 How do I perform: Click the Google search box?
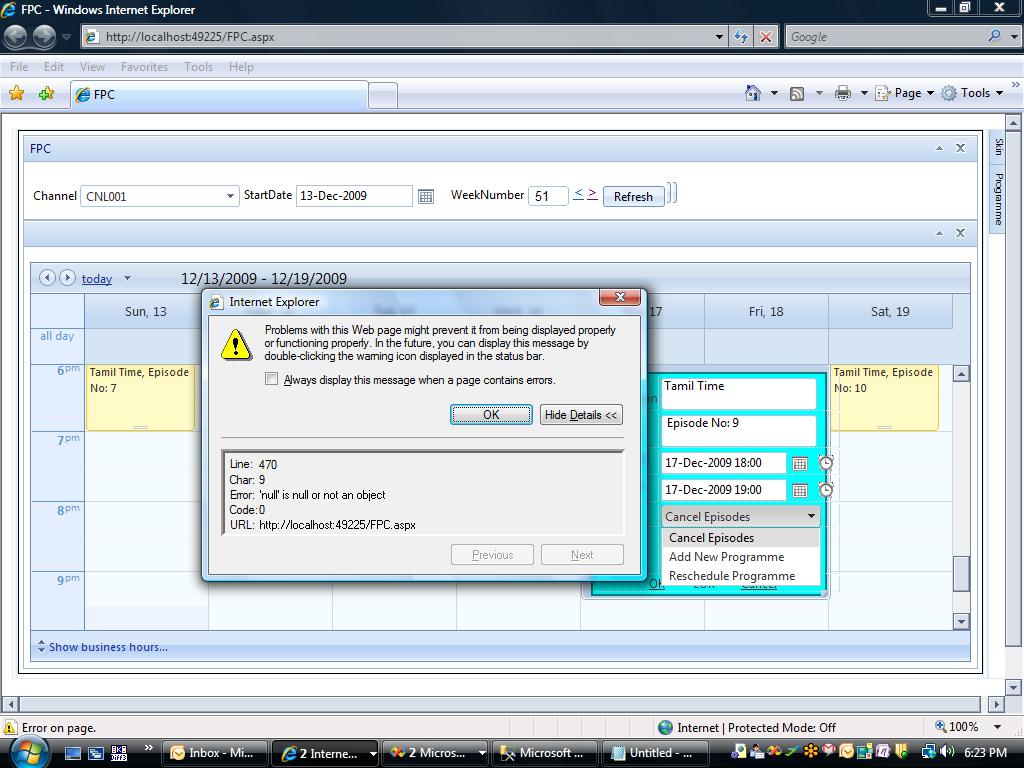tap(885, 37)
